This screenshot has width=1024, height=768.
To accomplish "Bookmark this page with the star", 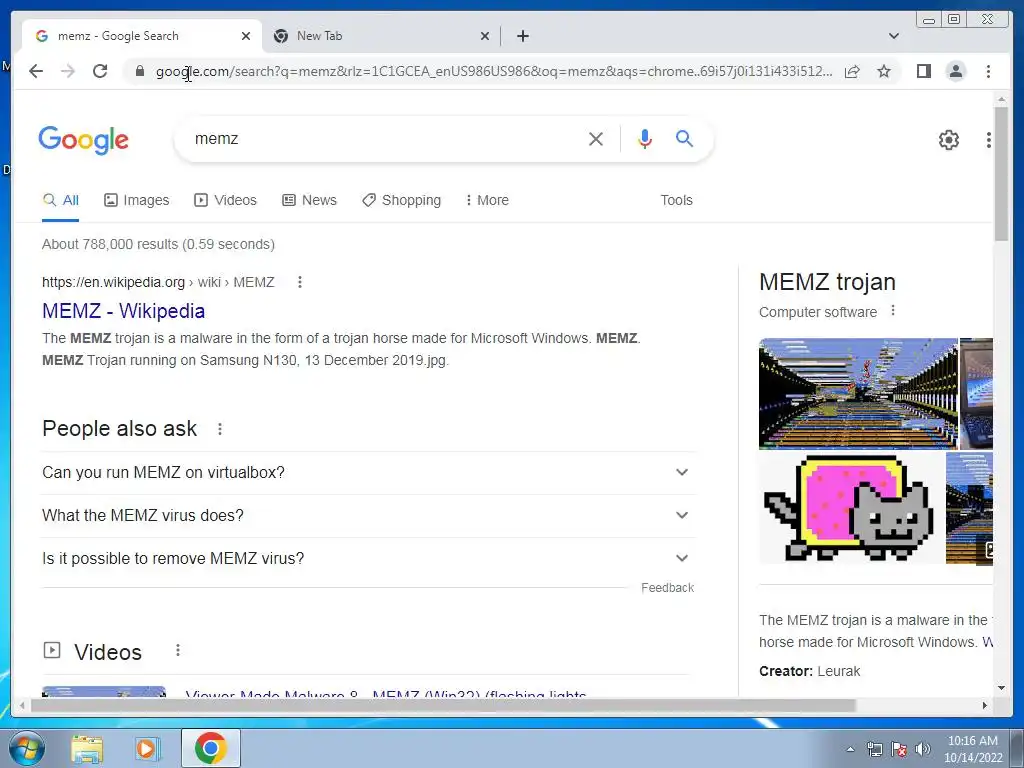I will pyautogui.click(x=884, y=71).
